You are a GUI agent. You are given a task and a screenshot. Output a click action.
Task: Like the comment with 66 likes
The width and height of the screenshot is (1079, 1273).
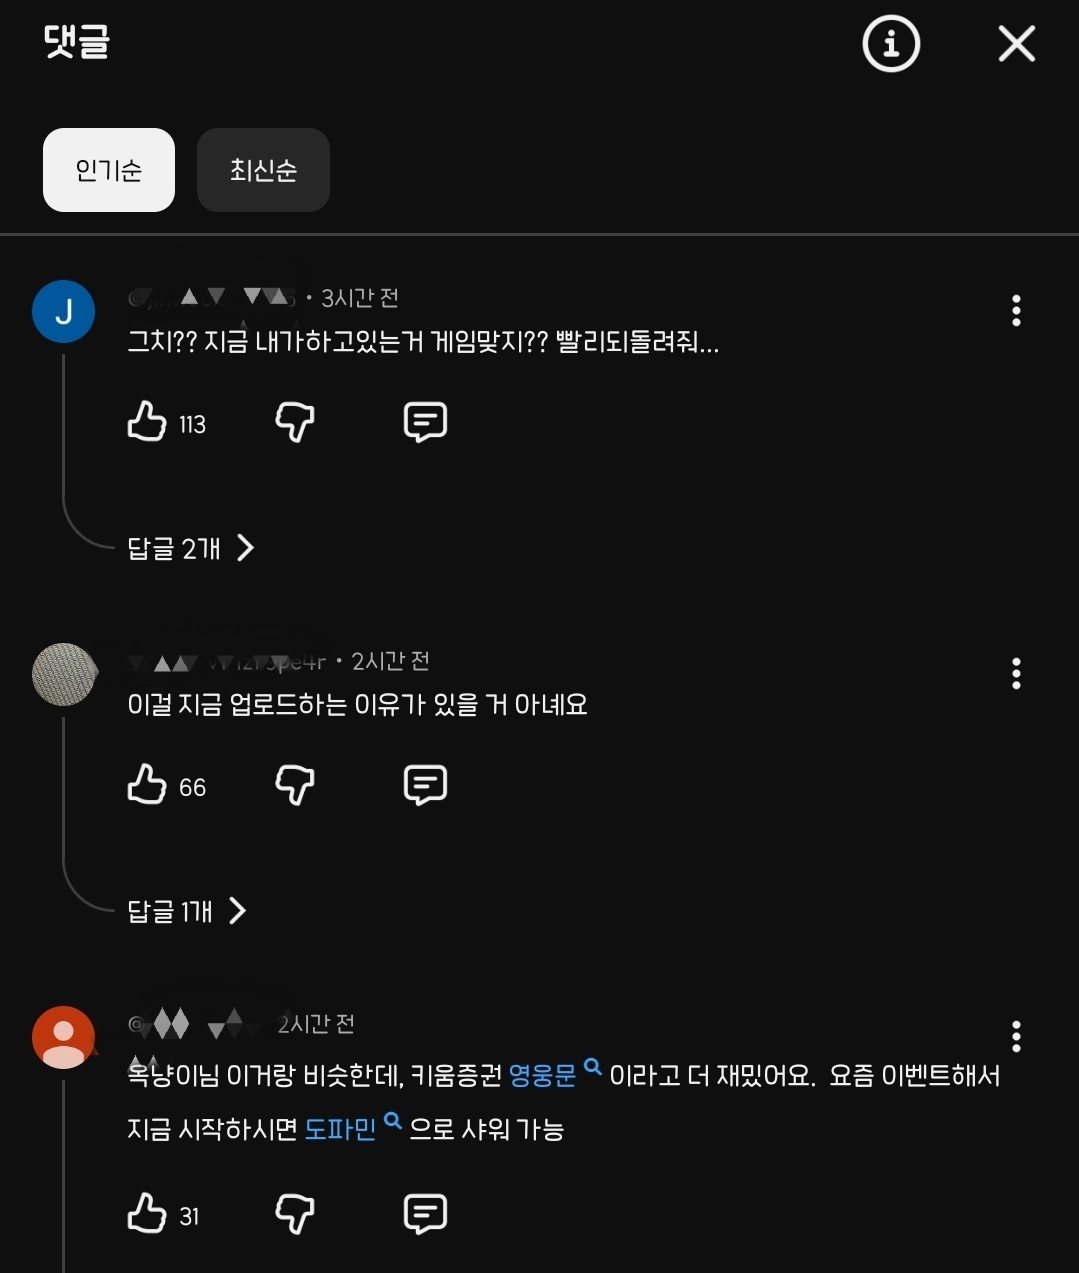pyautogui.click(x=147, y=785)
